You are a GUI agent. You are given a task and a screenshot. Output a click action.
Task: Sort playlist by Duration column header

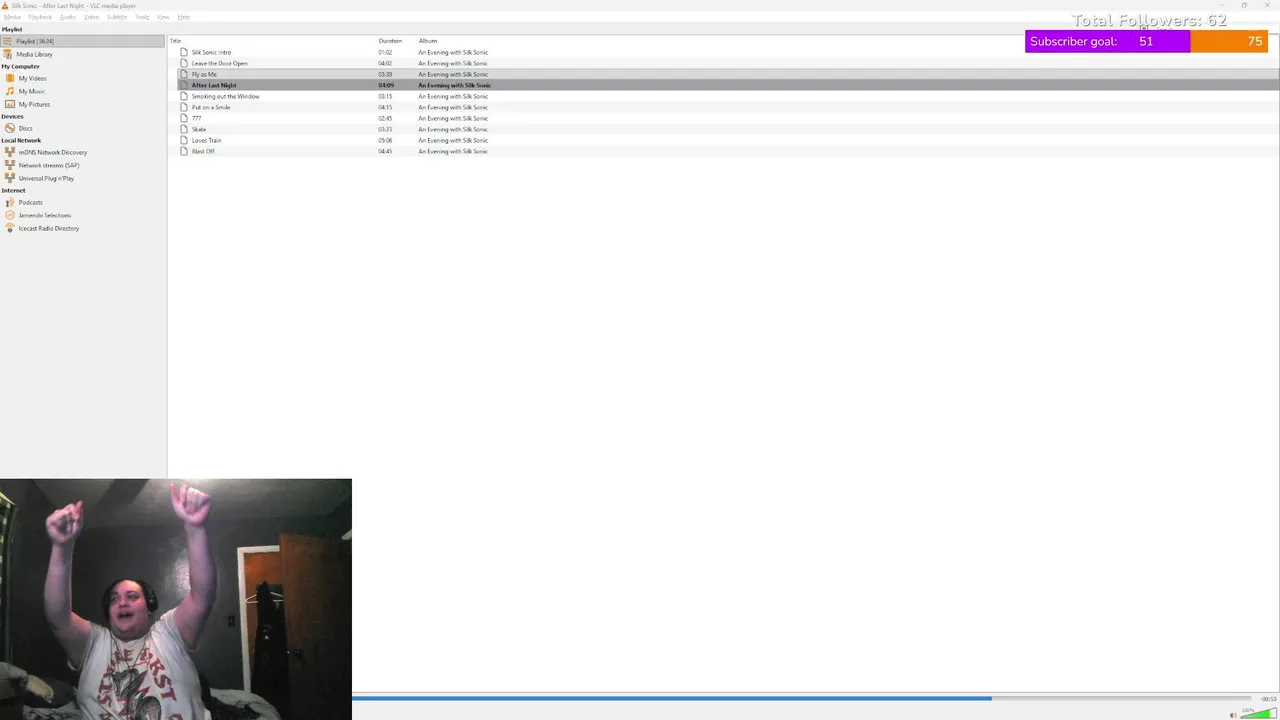pos(390,41)
